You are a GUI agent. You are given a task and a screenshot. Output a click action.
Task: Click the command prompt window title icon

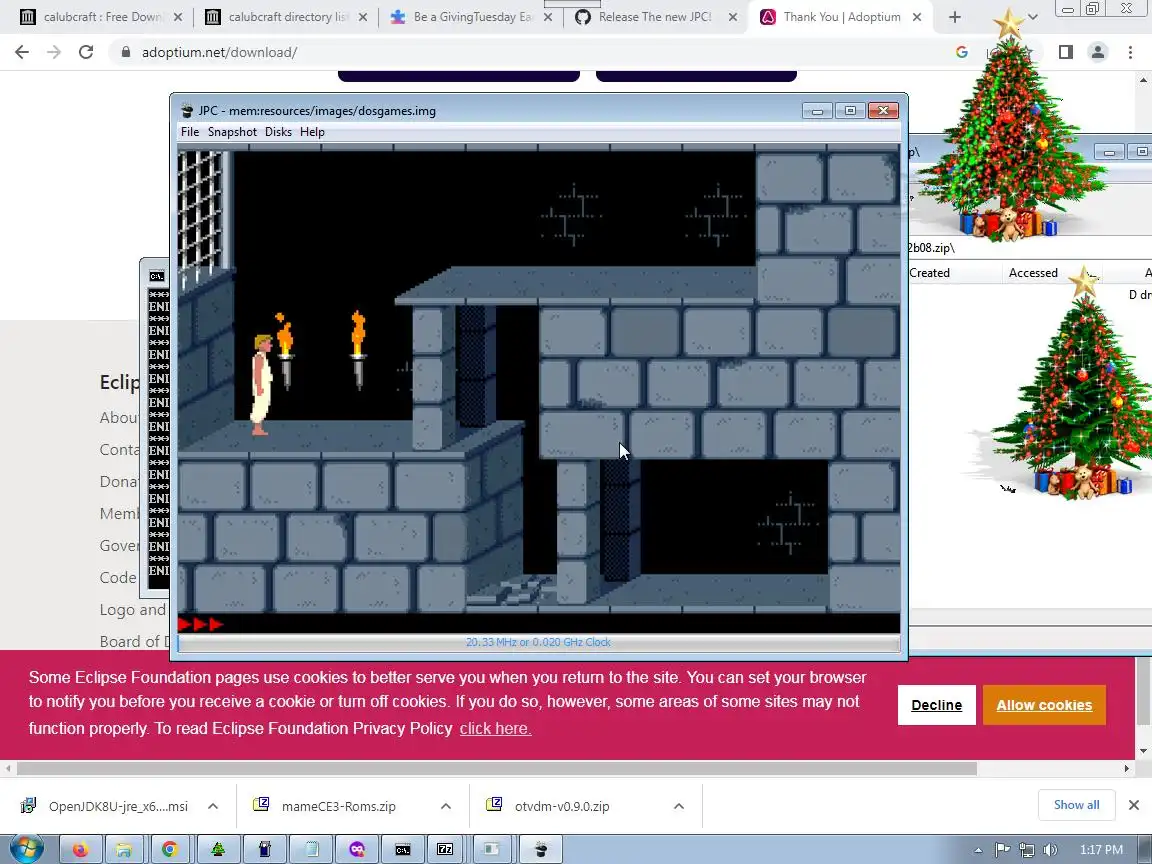pos(156,276)
